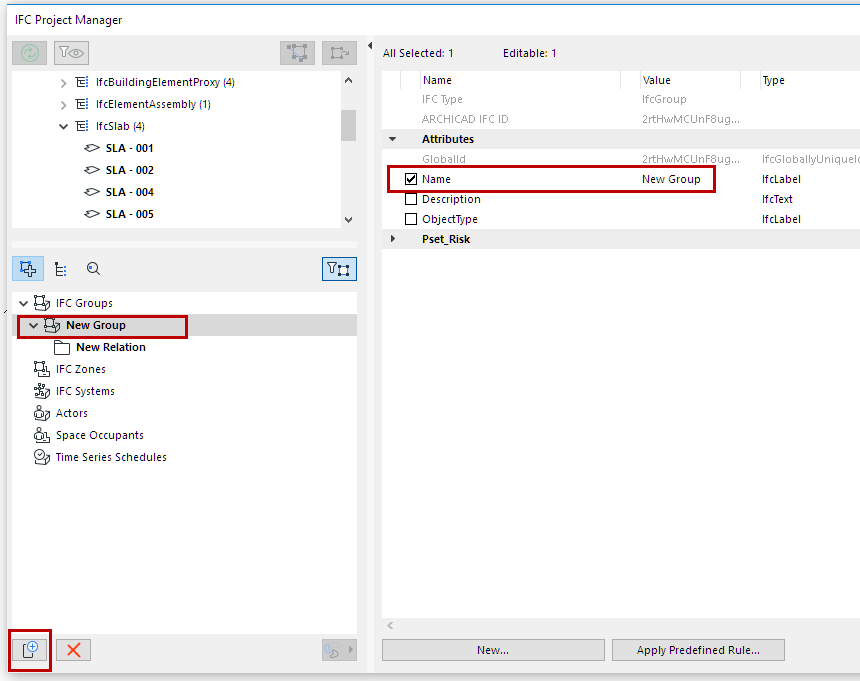Click the IfcElementAssembly list icon
Image resolution: width=860 pixels, height=681 pixels.
[82, 104]
